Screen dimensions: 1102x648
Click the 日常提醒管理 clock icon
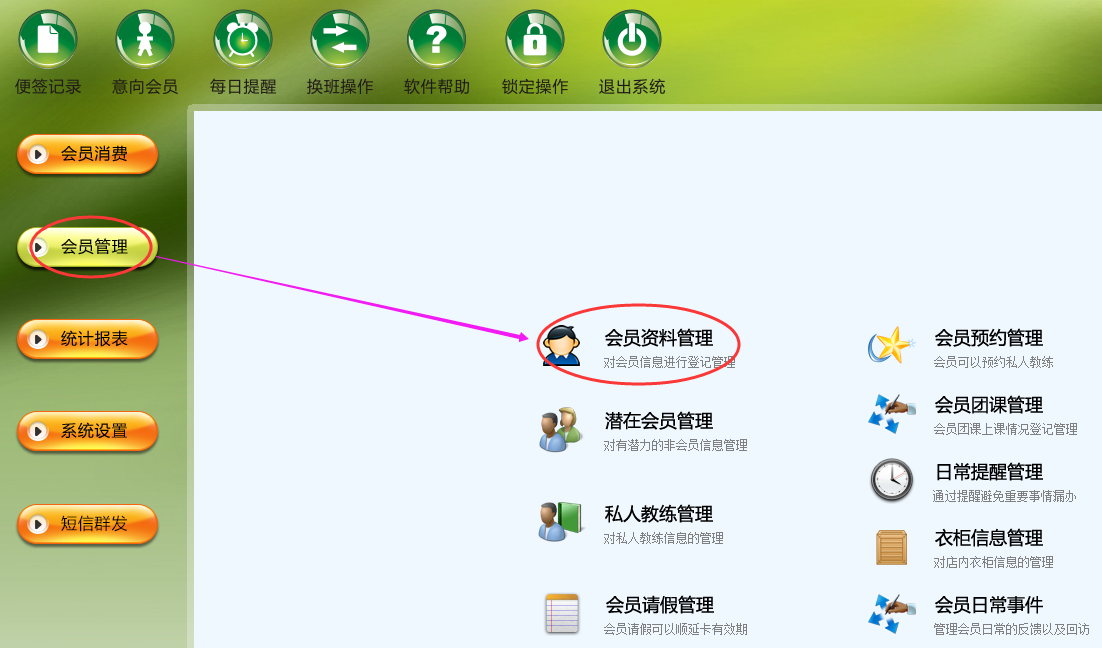892,480
